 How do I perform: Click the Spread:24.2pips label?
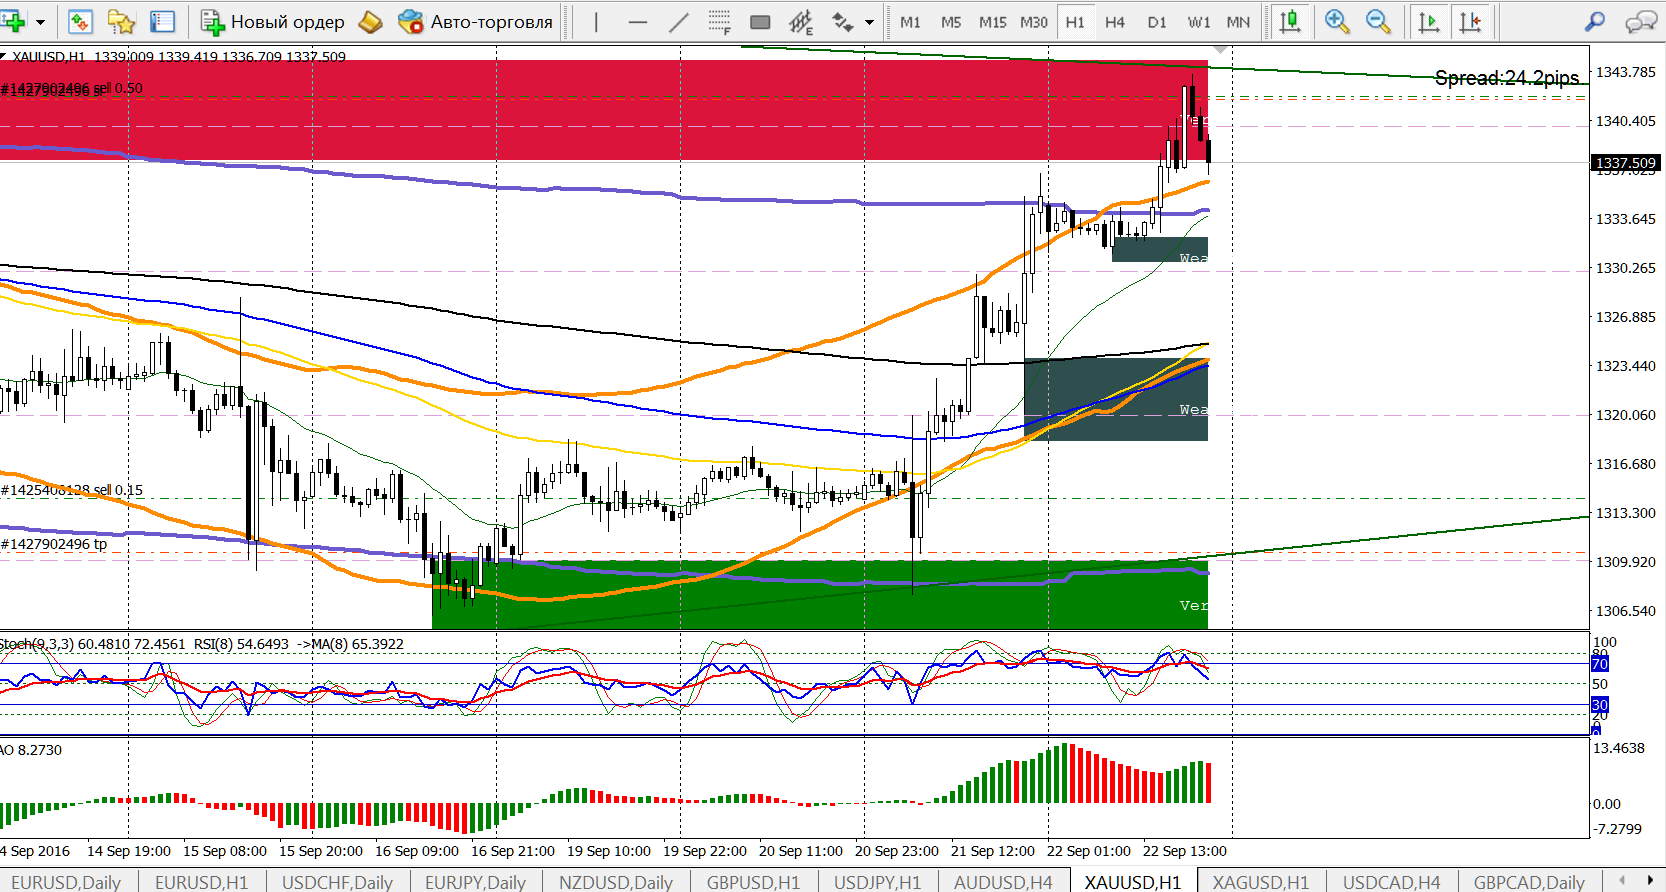[x=1507, y=78]
